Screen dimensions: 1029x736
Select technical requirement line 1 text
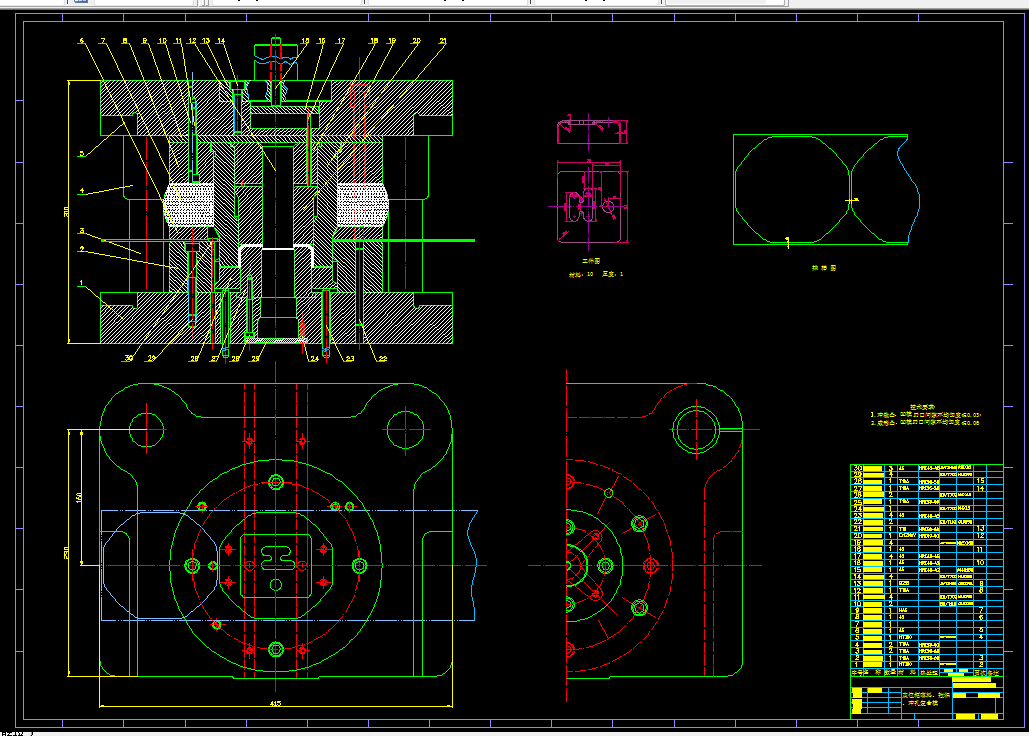point(926,415)
